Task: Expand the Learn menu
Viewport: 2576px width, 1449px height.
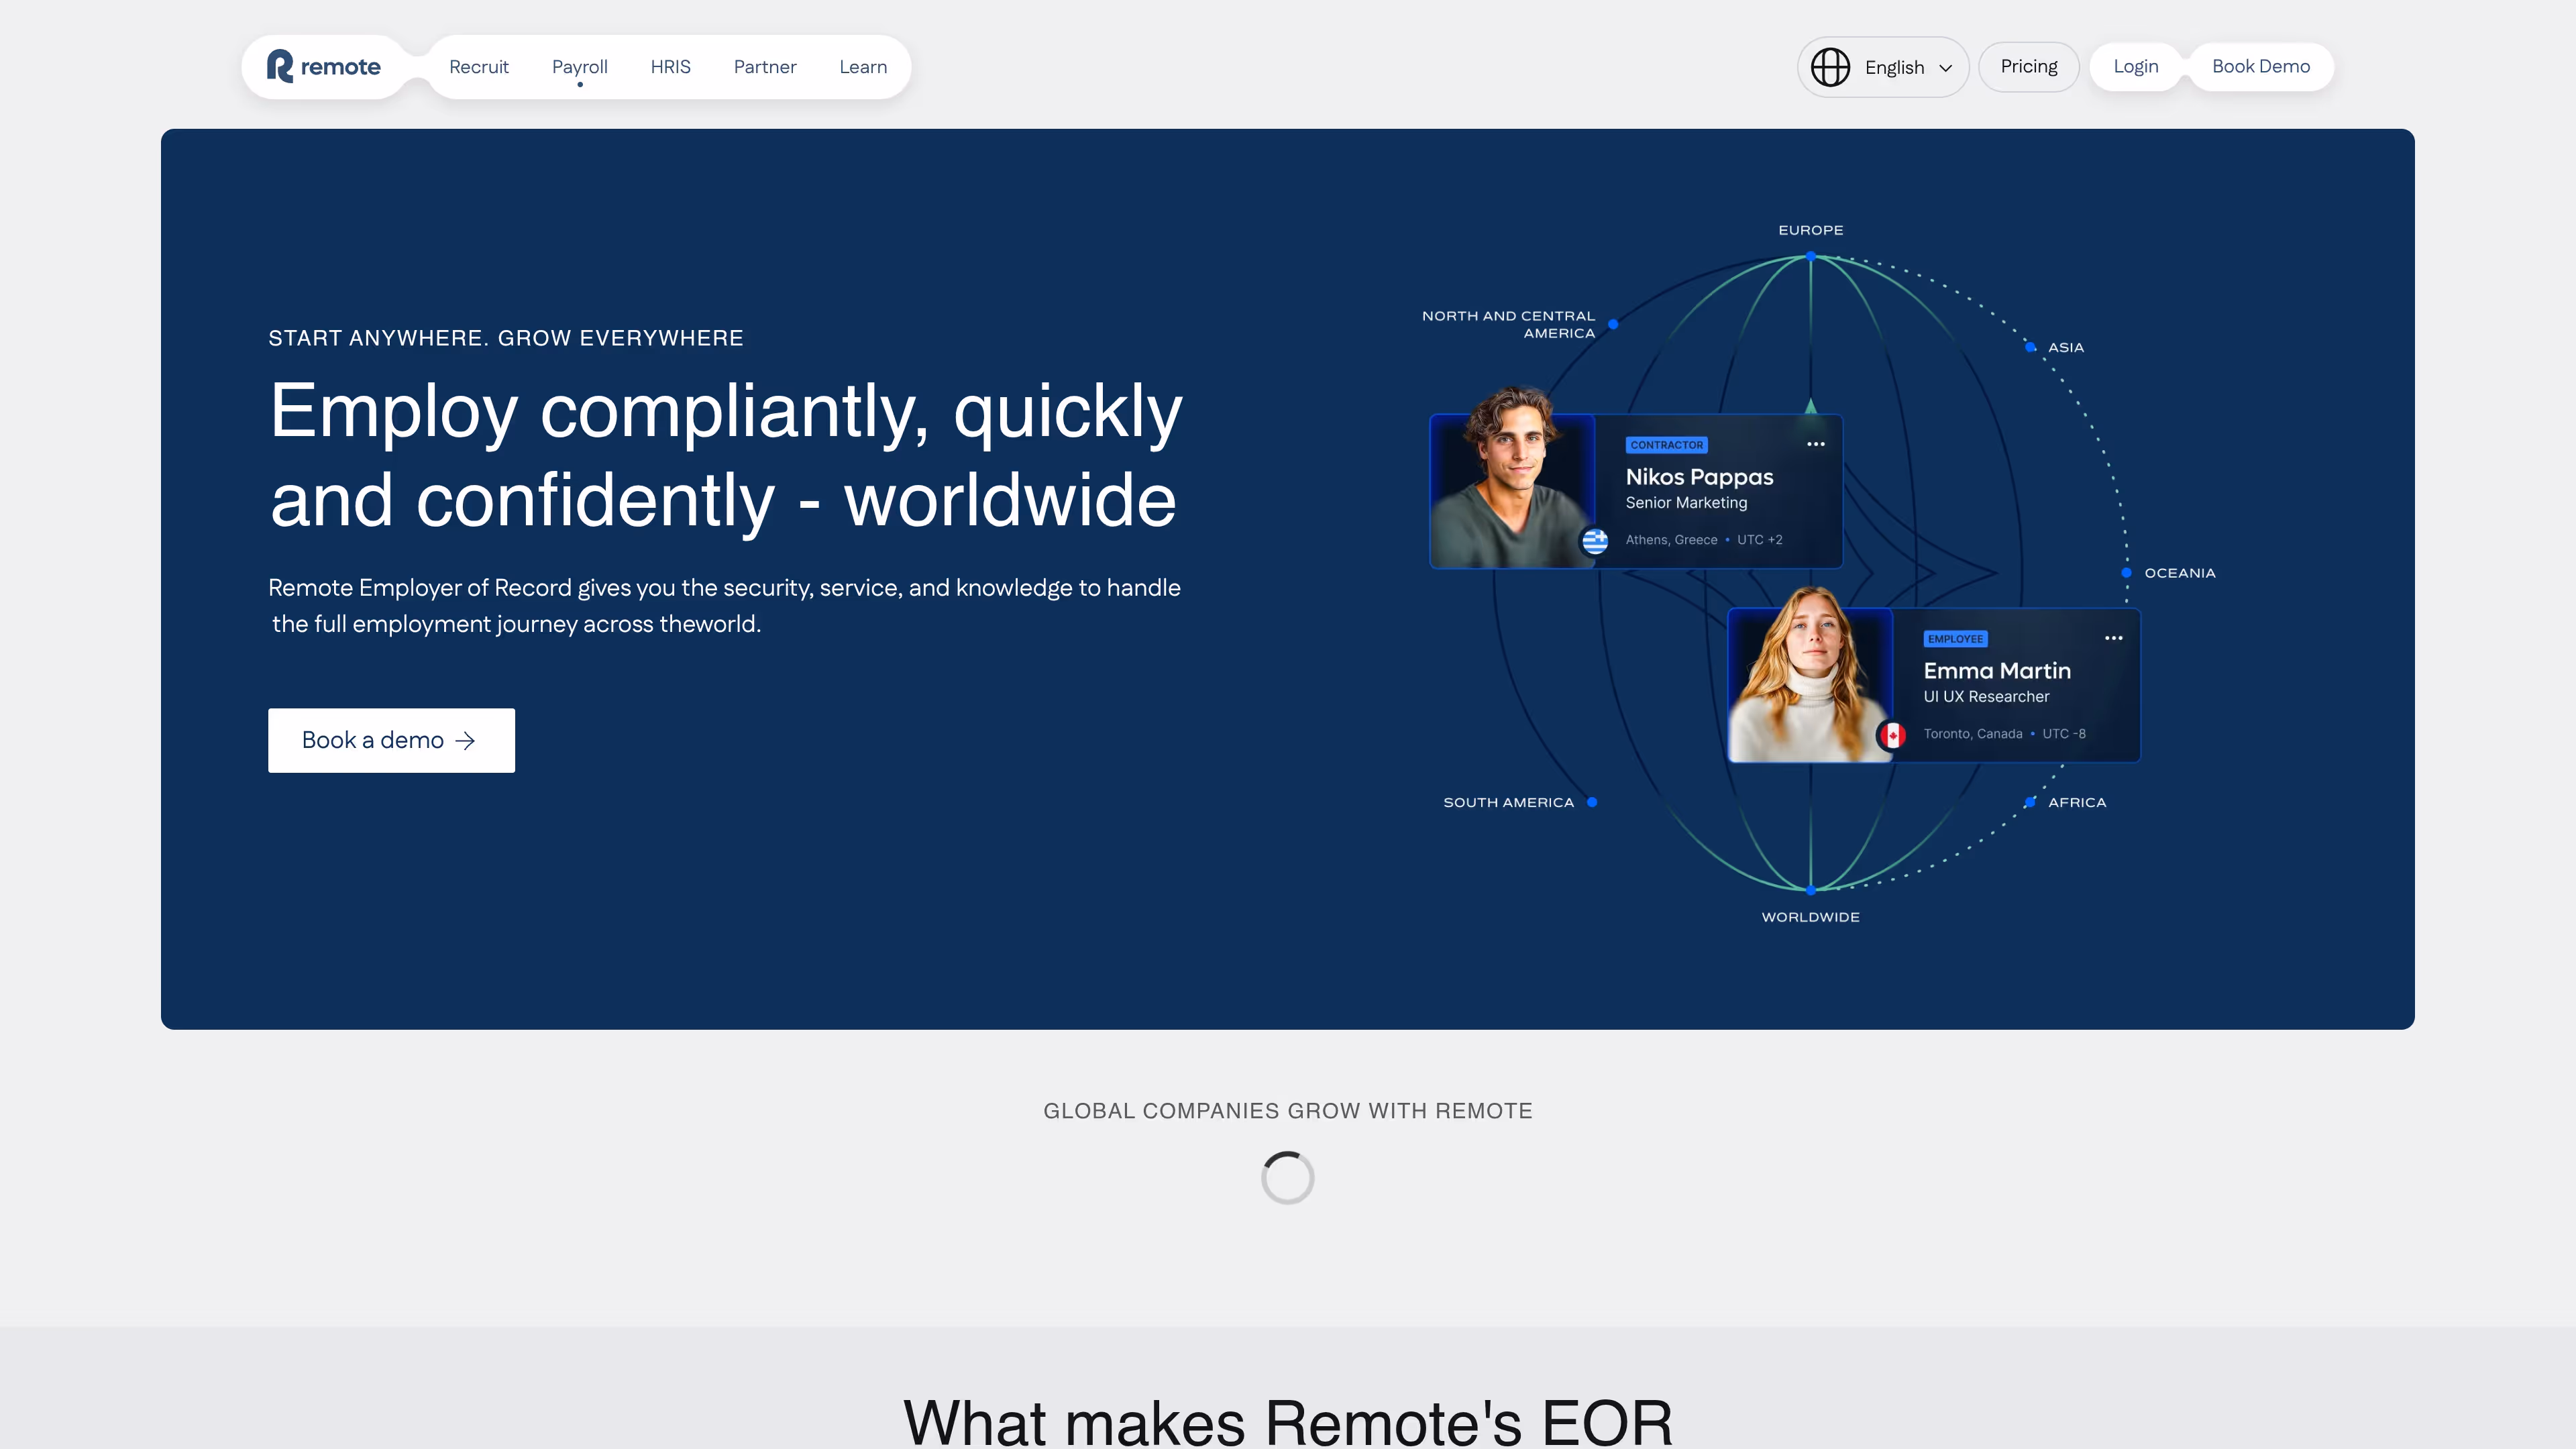Action: 862,67
